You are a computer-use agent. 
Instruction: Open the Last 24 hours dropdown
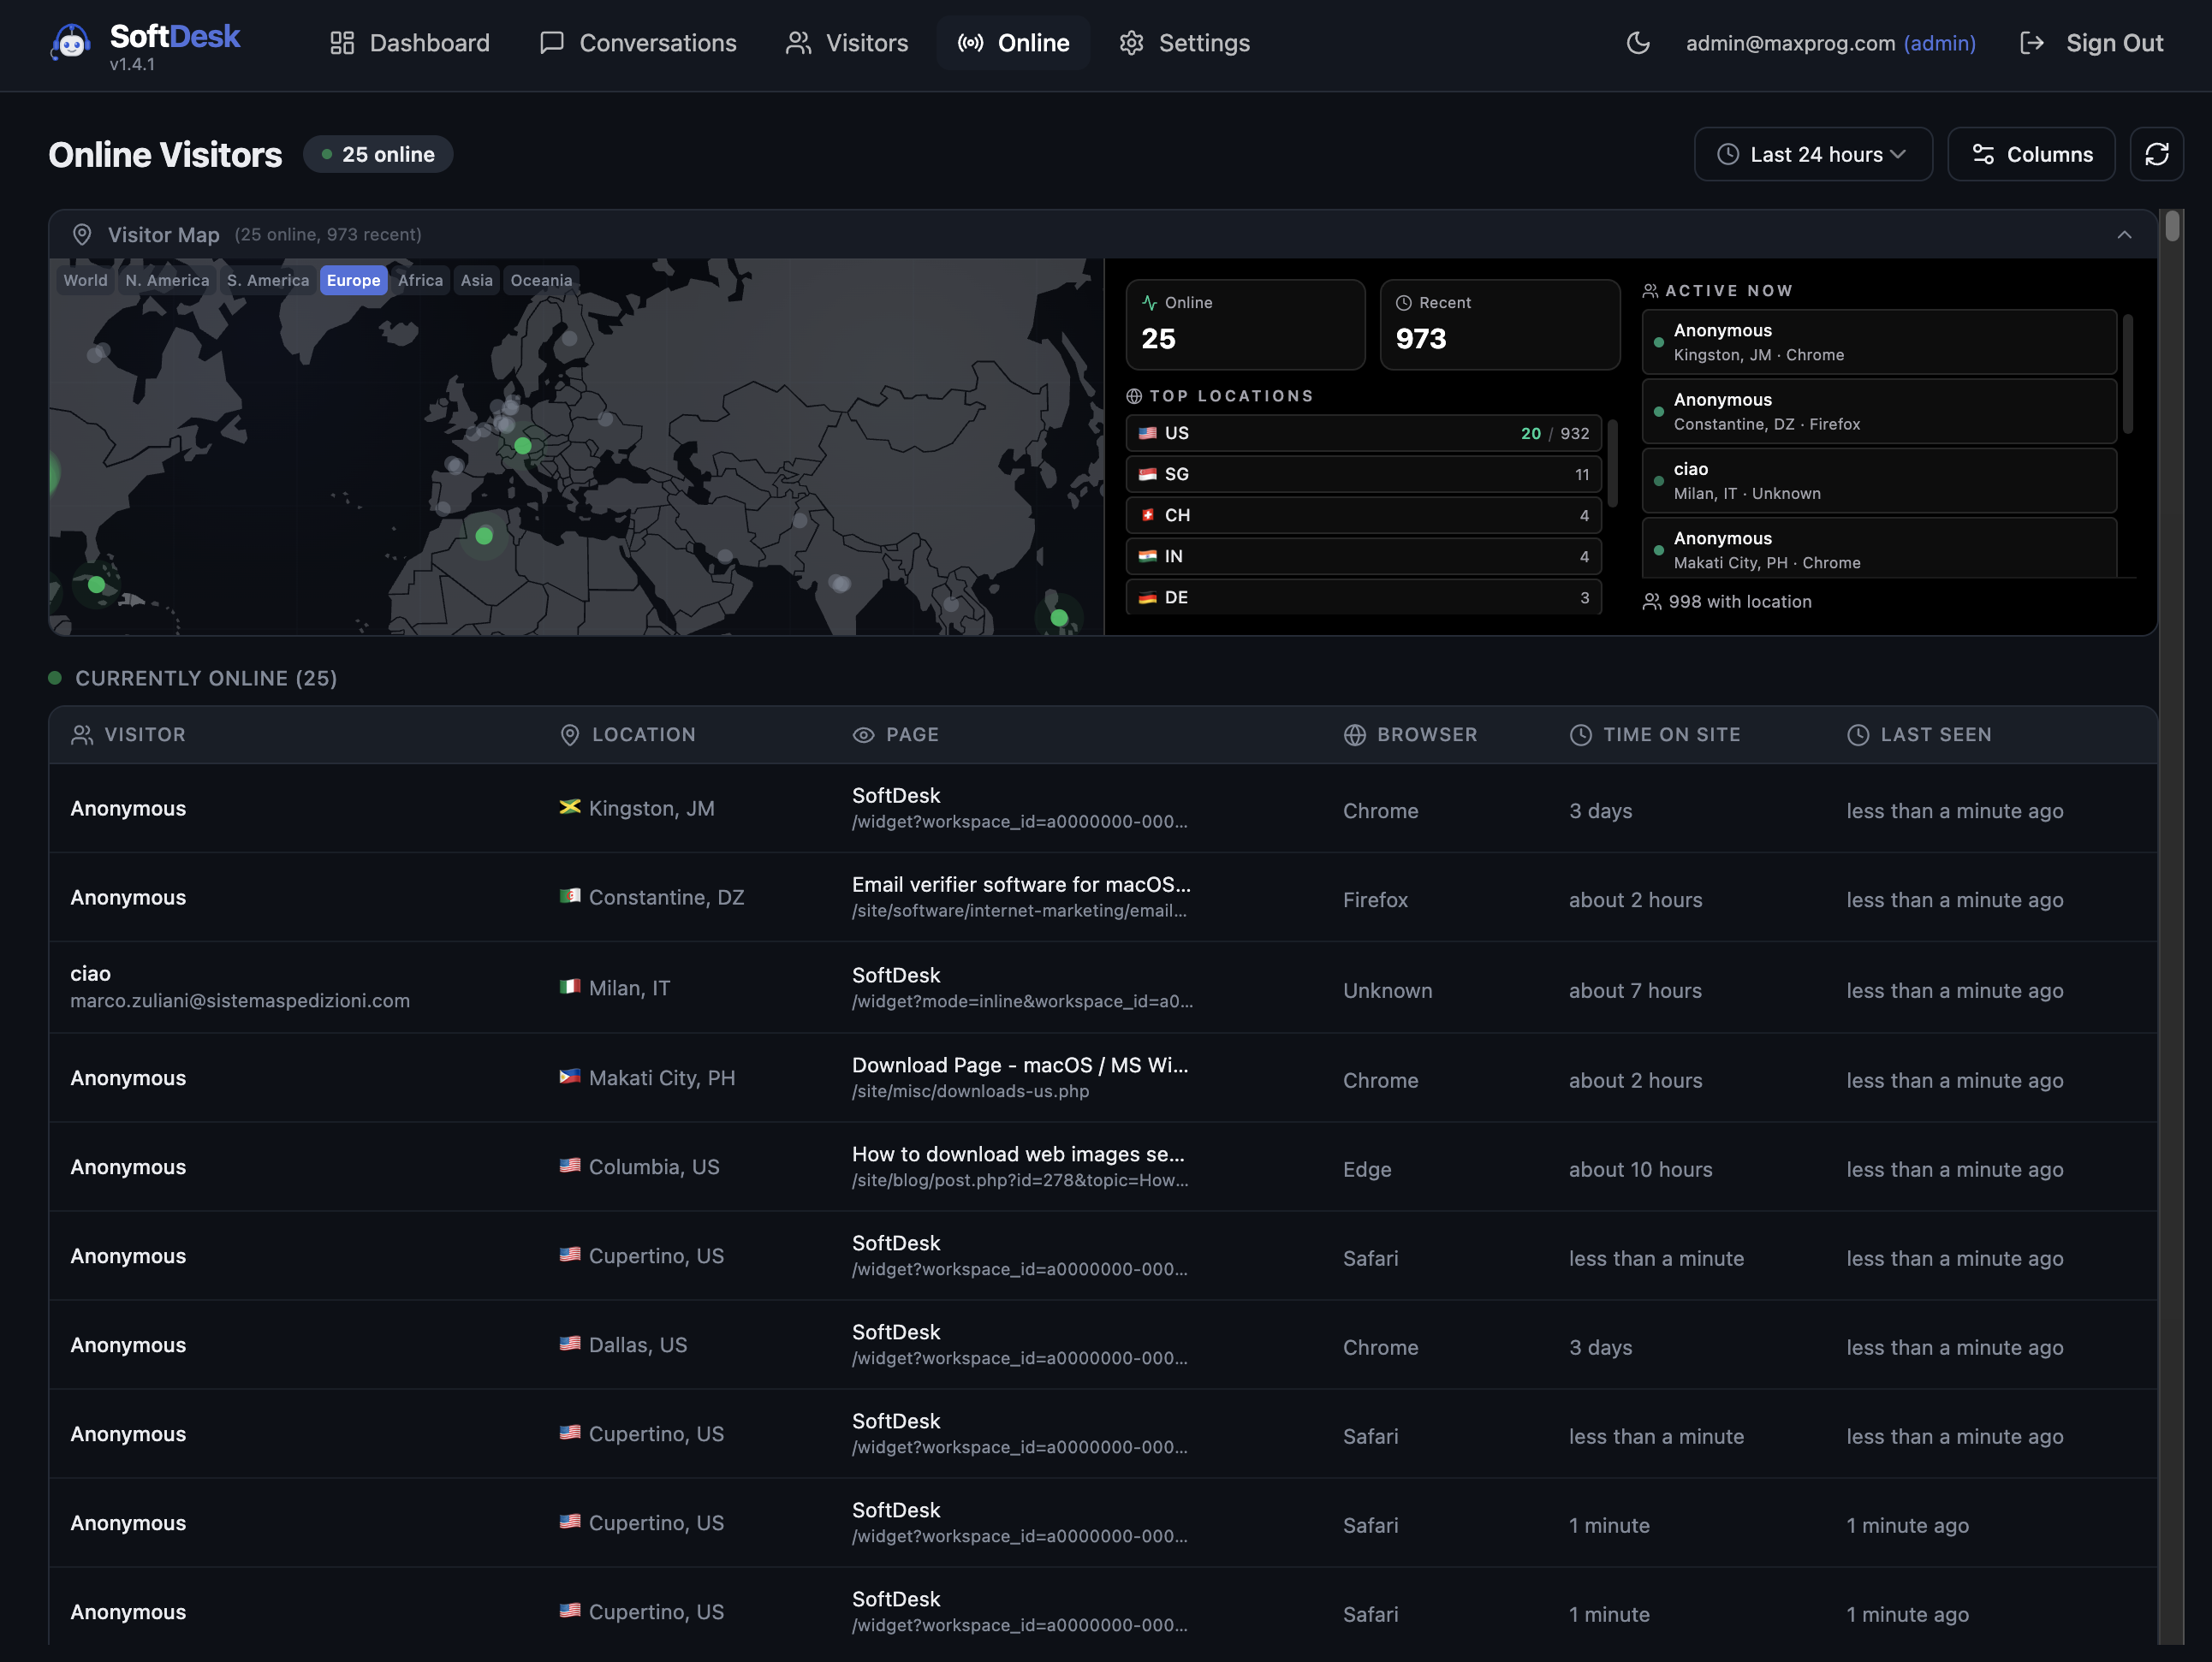1813,154
